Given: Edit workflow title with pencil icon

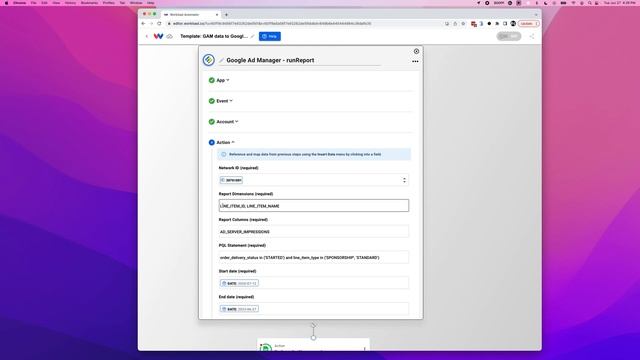Looking at the screenshot, I should (x=253, y=36).
